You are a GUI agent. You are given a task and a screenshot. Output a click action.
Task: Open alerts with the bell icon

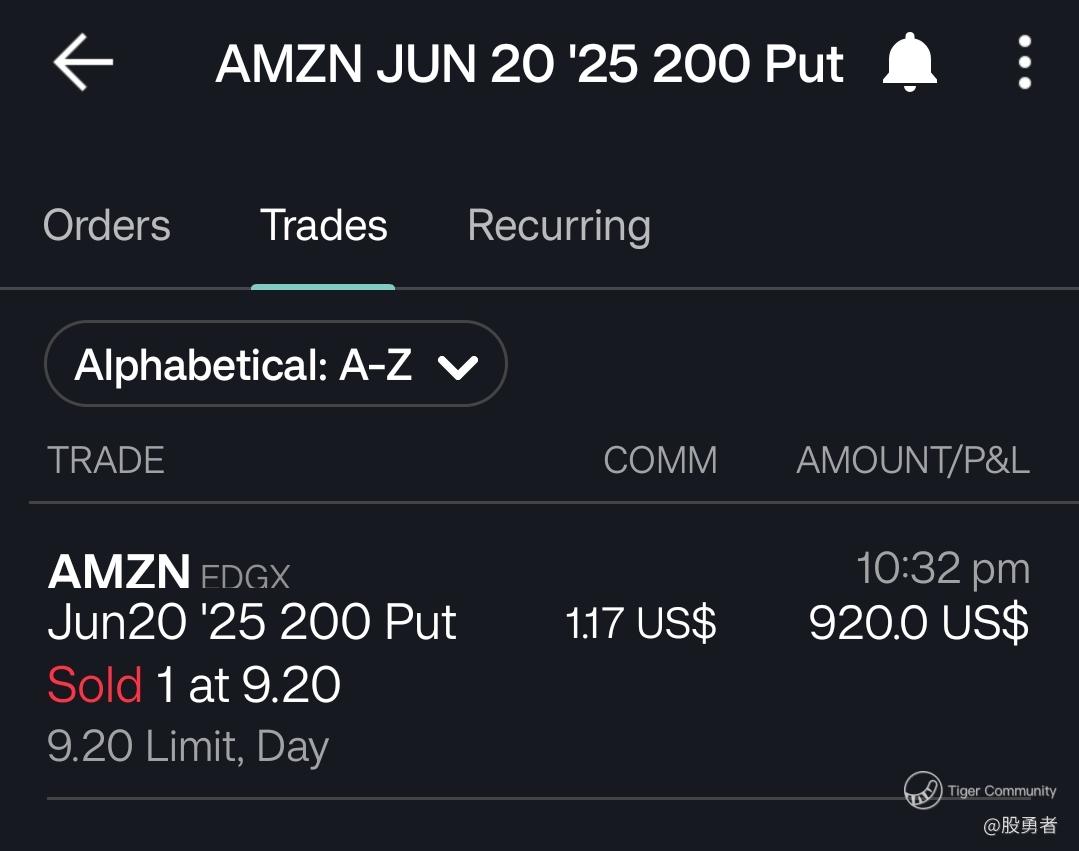click(910, 62)
